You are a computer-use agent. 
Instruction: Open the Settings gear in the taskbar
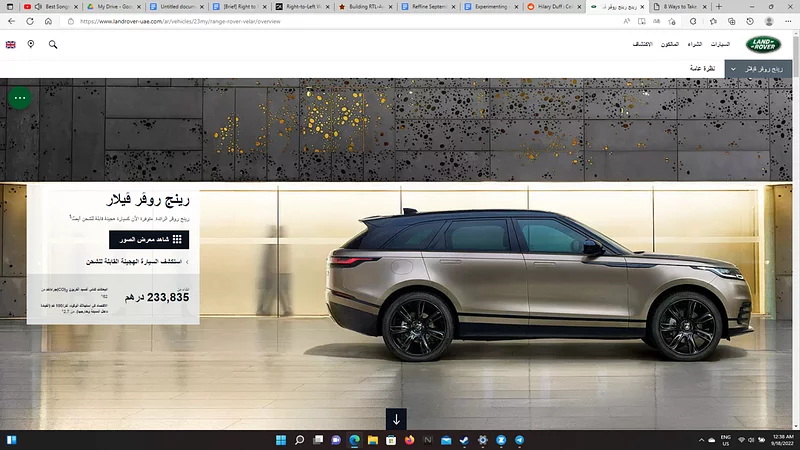coord(483,440)
